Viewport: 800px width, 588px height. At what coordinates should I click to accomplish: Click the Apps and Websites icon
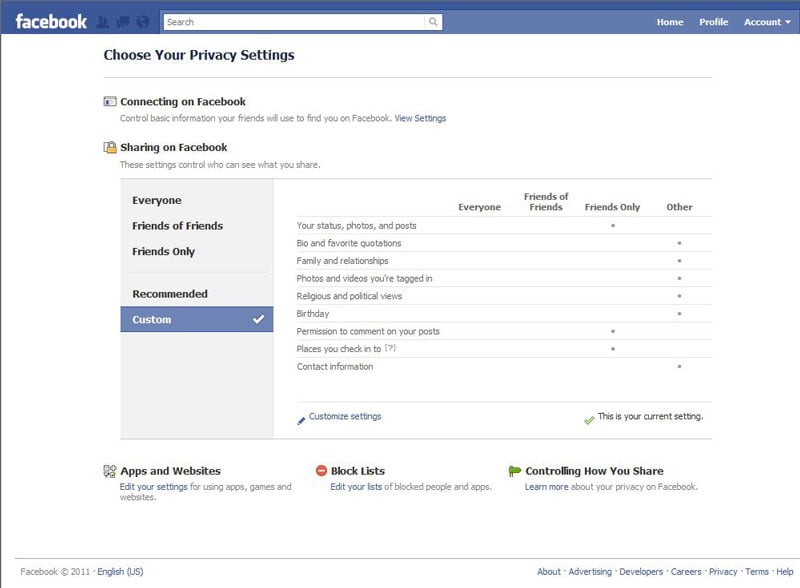[110, 471]
